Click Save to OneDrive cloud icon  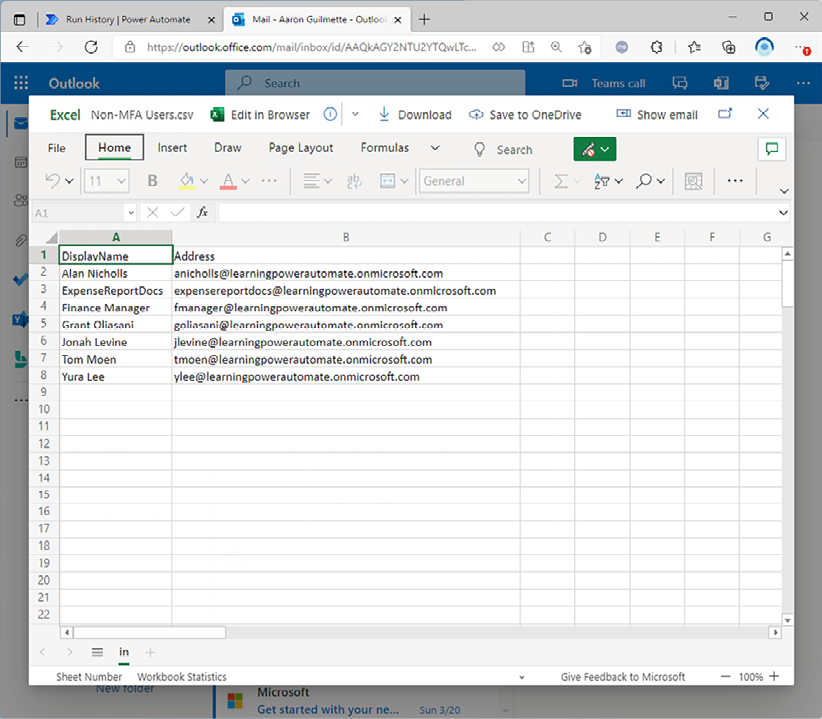pos(476,115)
